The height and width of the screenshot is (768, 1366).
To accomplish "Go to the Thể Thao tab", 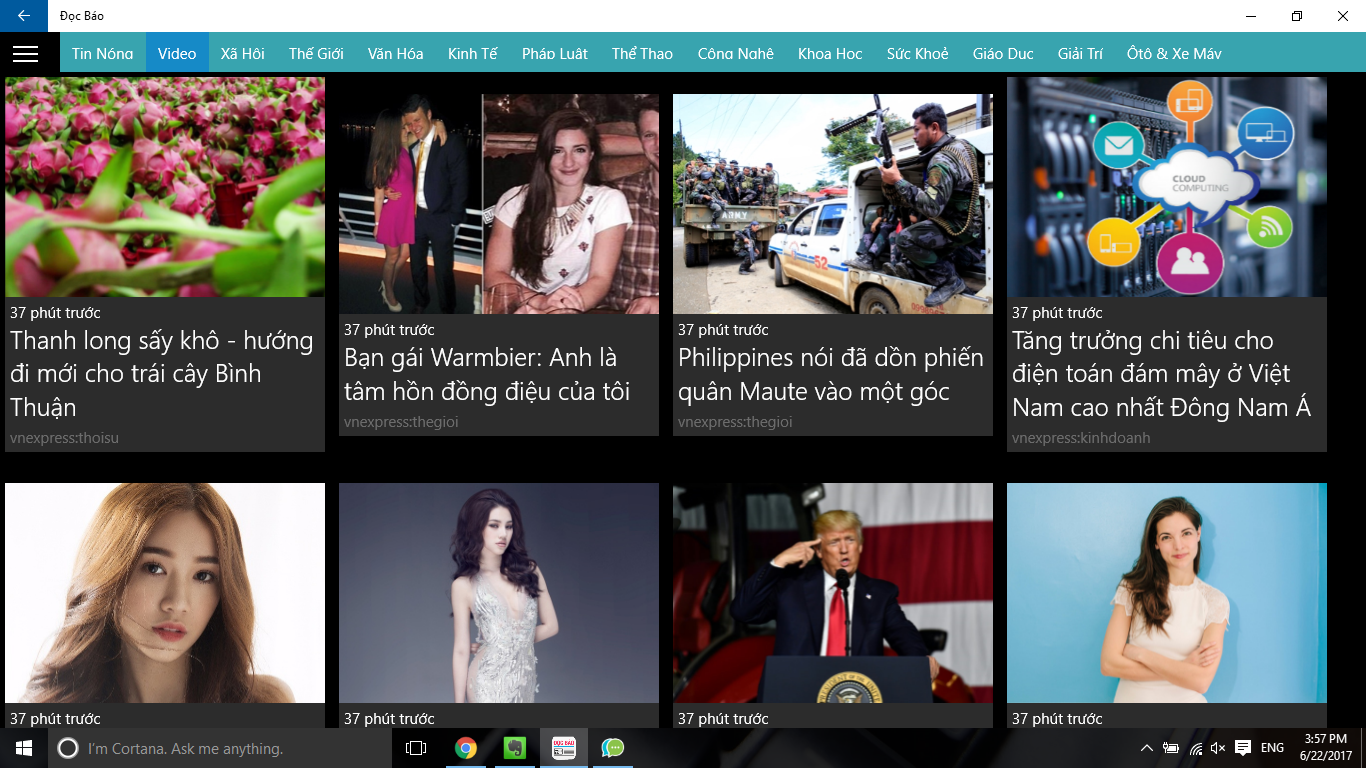I will [x=642, y=54].
